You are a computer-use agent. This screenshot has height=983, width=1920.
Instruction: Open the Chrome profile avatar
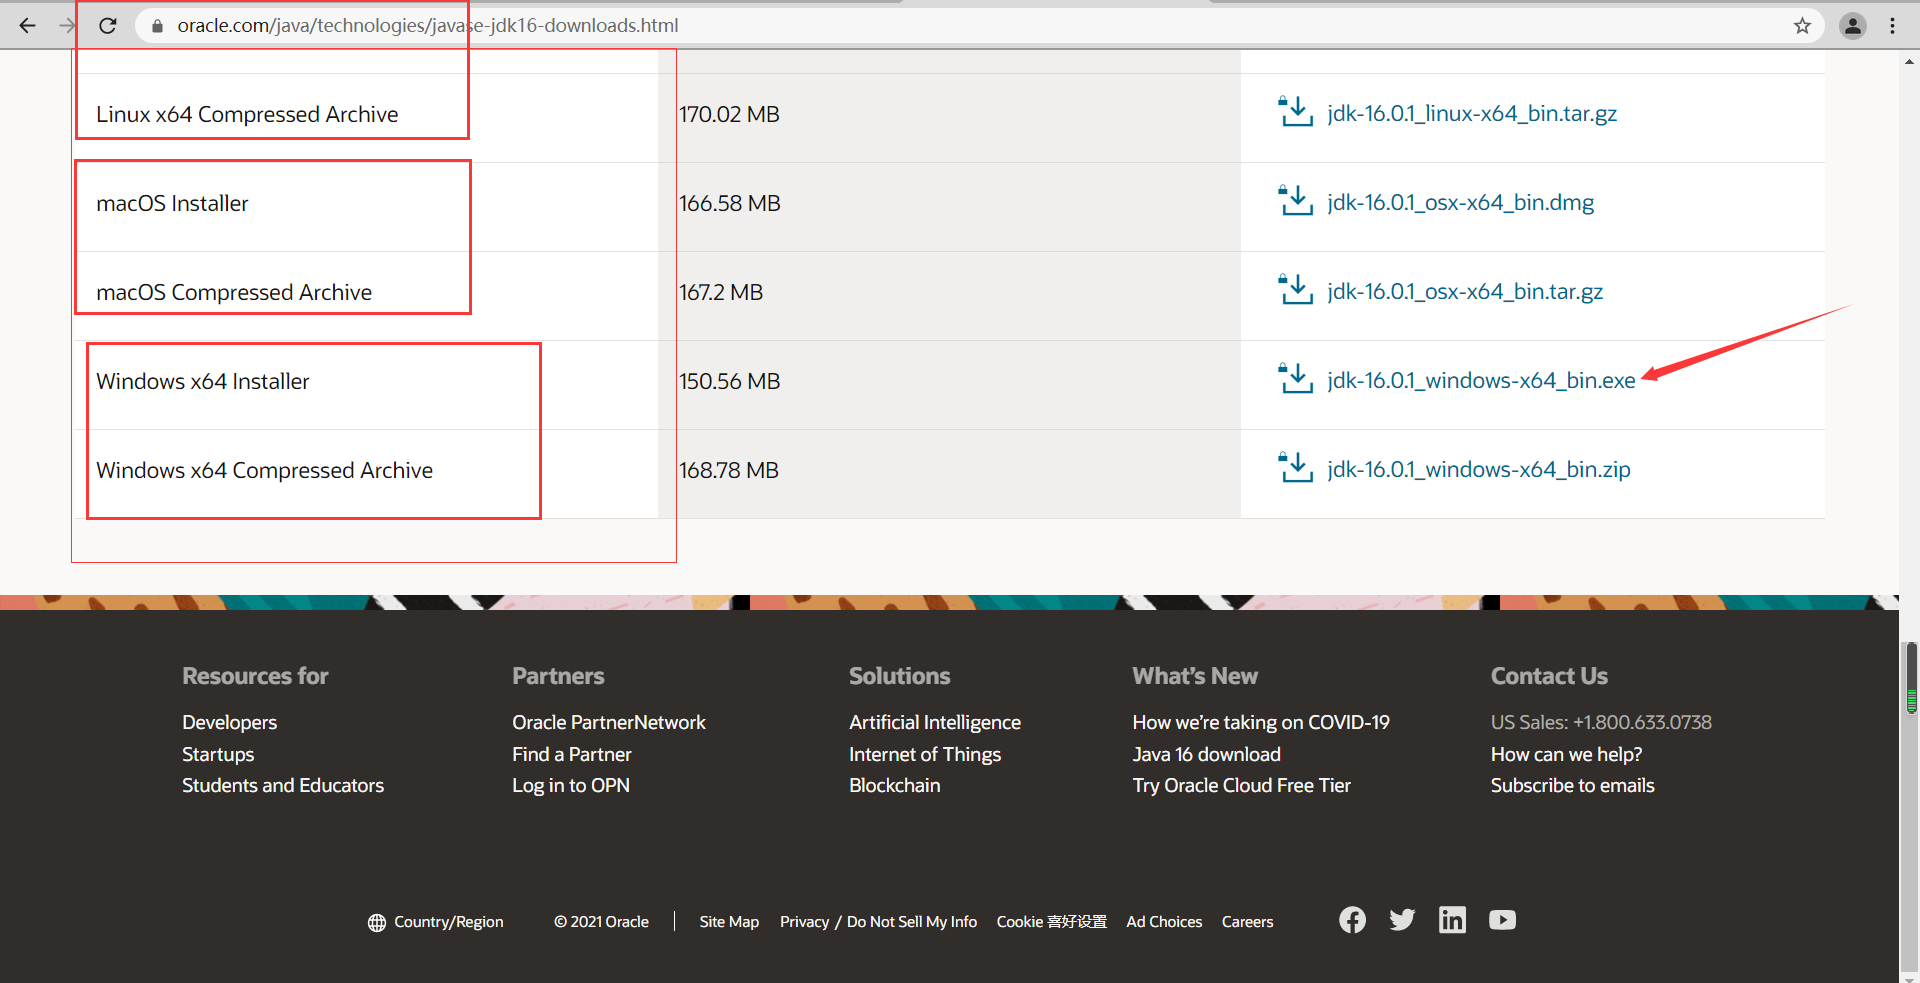[1852, 26]
